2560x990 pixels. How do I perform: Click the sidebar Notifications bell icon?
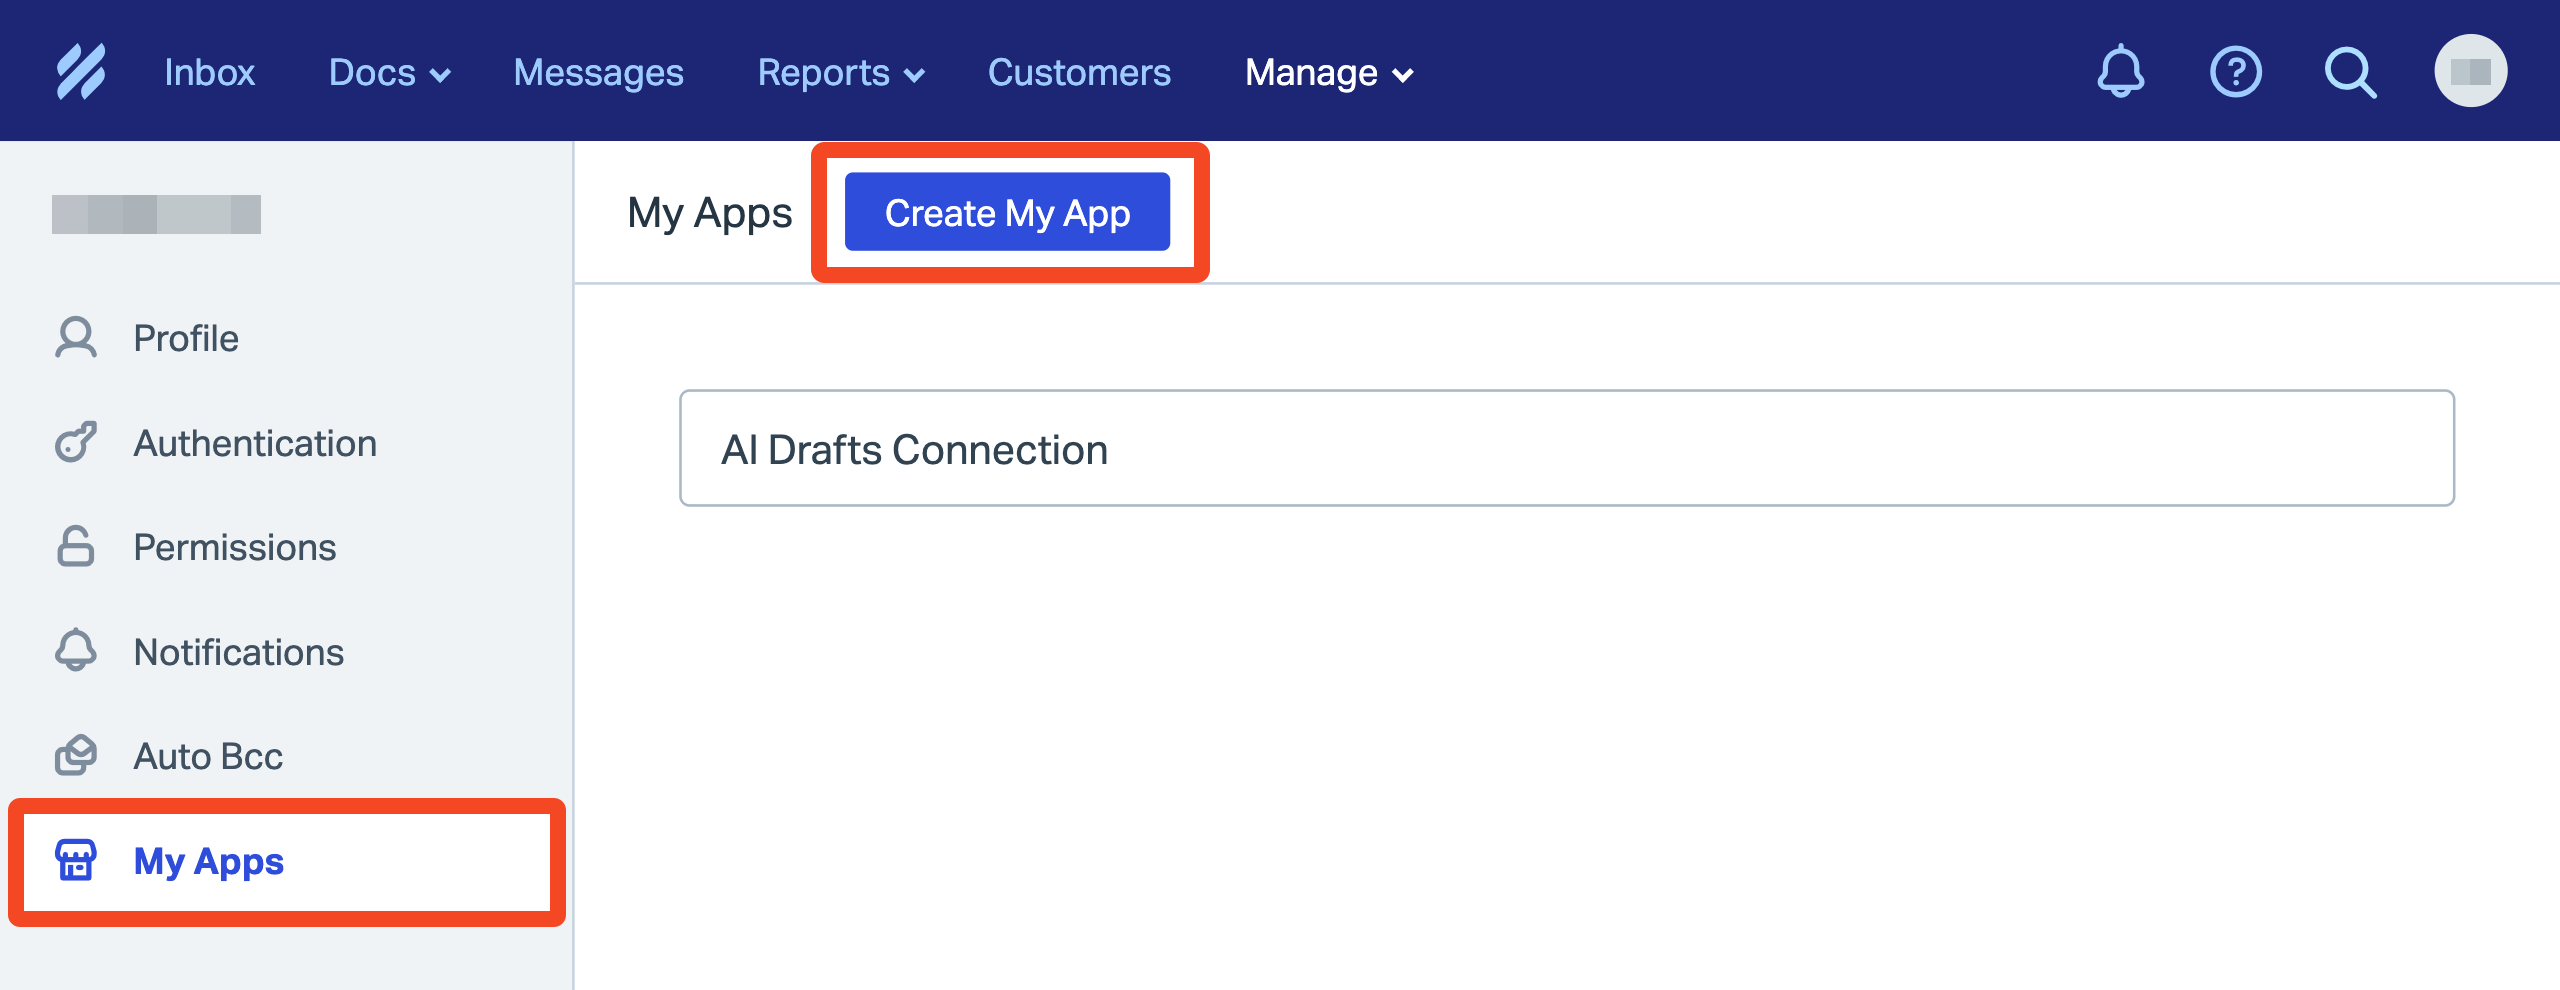point(76,651)
